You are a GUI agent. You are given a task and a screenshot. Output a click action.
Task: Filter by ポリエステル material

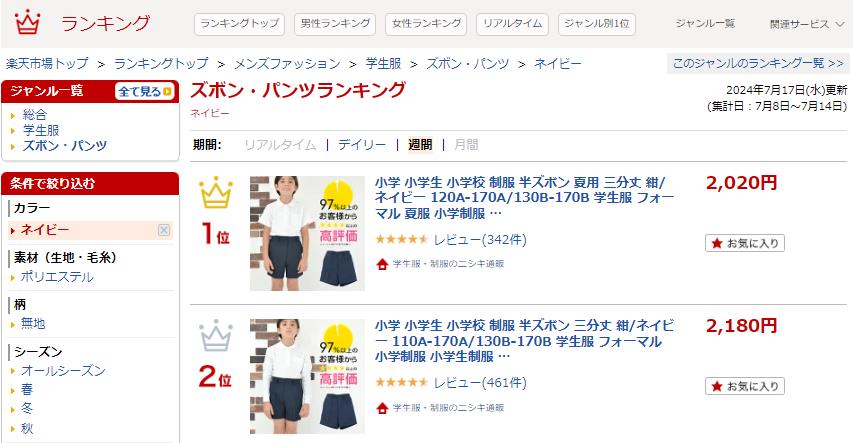coord(57,277)
